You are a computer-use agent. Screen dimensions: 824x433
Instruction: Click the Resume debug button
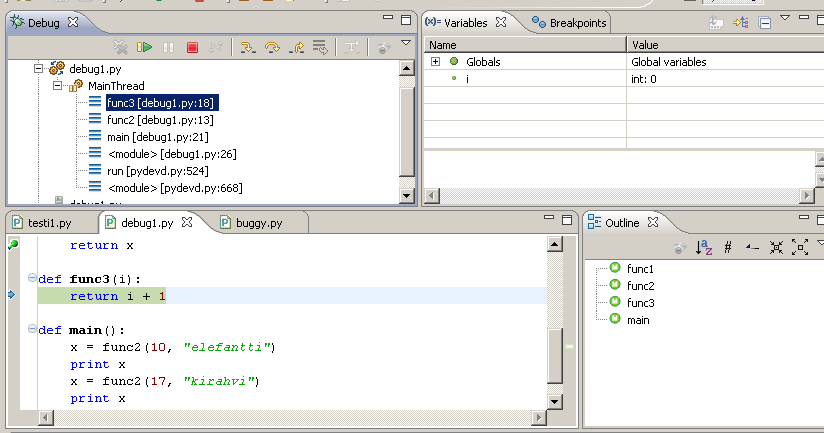tap(145, 47)
